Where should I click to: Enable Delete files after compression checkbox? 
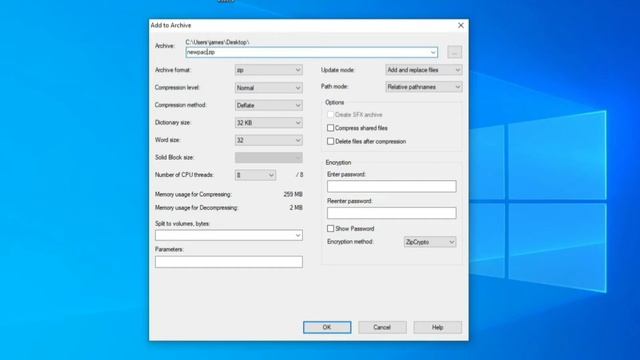coord(330,141)
